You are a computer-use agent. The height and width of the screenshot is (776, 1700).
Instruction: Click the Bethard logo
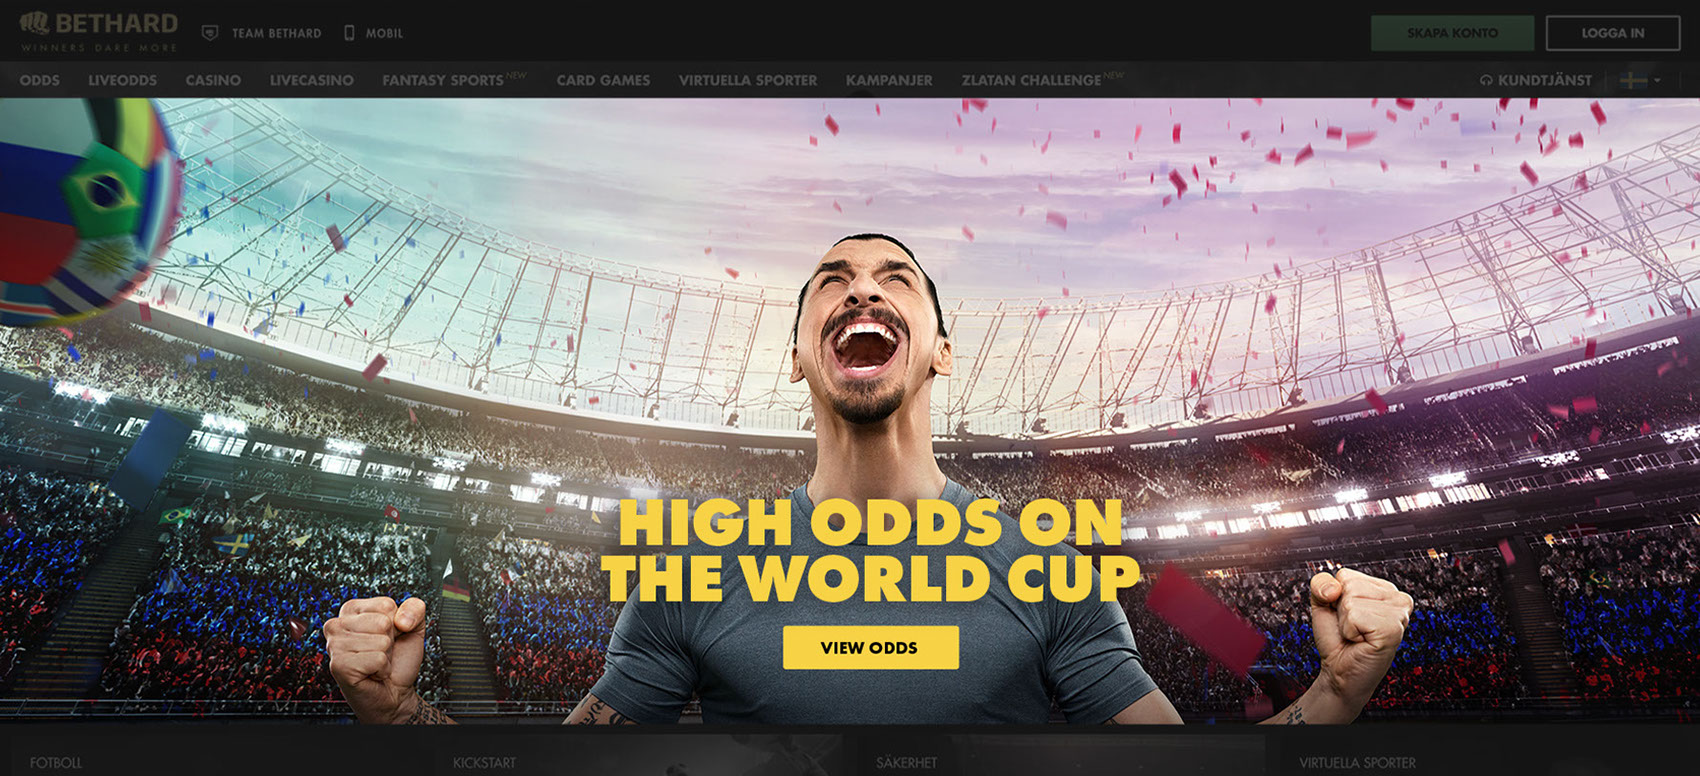click(x=99, y=31)
